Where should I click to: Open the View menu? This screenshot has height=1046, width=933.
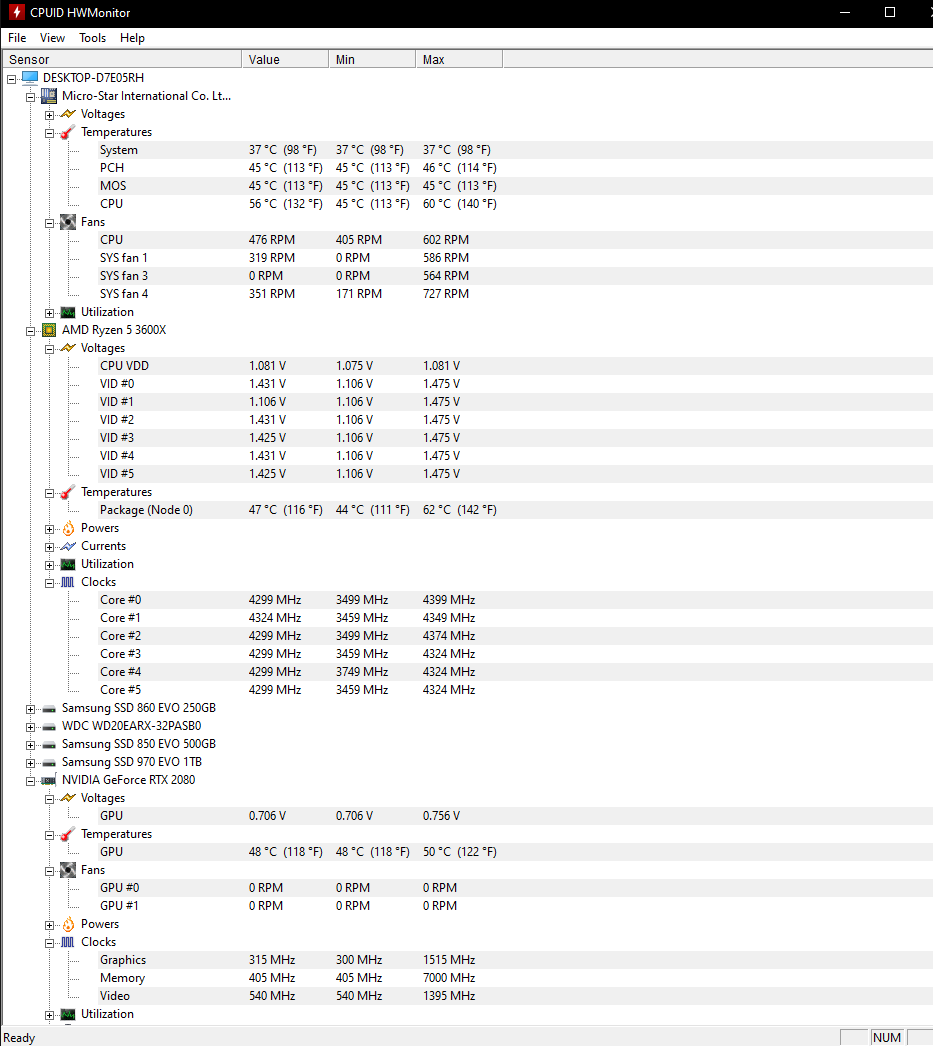[x=52, y=38]
